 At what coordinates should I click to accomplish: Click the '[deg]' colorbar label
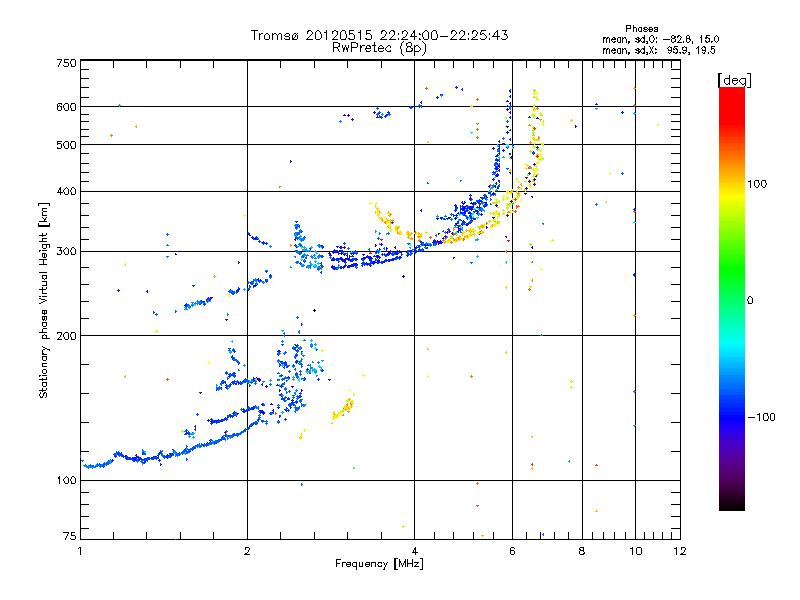734,81
